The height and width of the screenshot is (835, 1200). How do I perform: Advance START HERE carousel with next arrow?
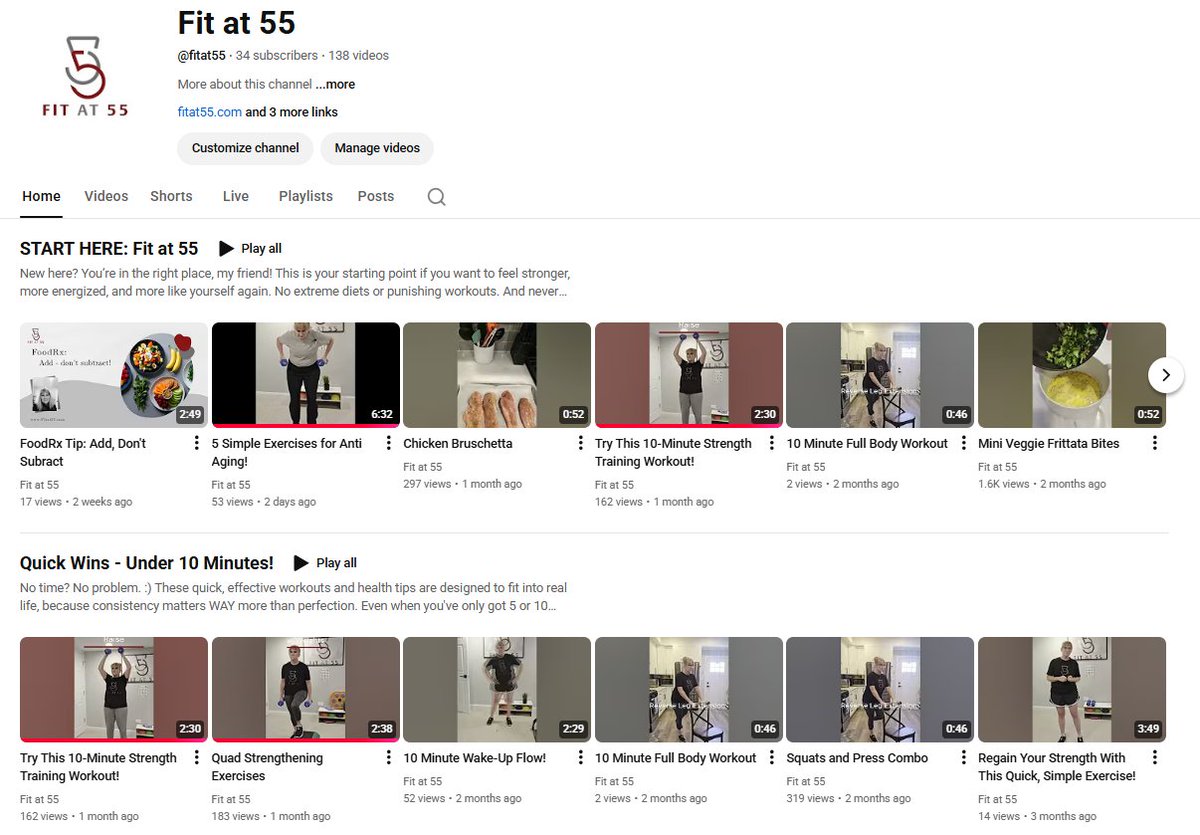1166,375
